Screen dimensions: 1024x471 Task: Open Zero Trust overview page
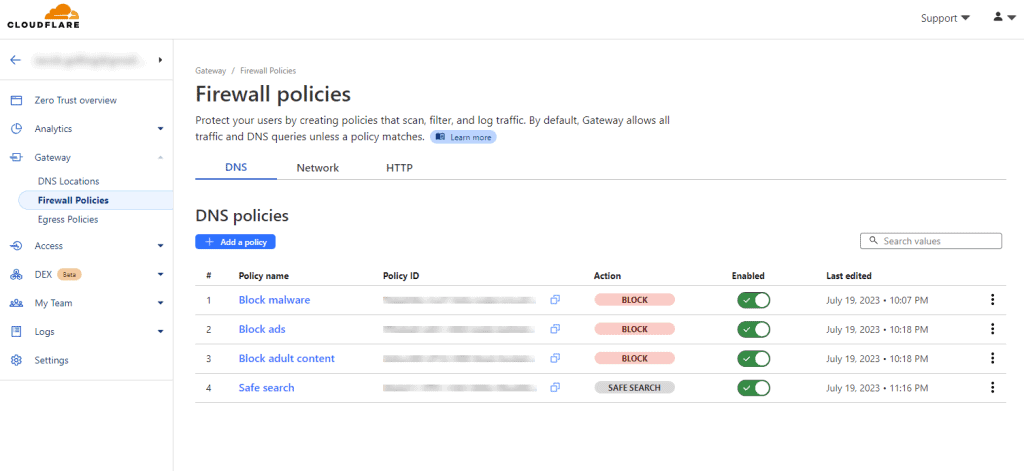[x=76, y=101]
